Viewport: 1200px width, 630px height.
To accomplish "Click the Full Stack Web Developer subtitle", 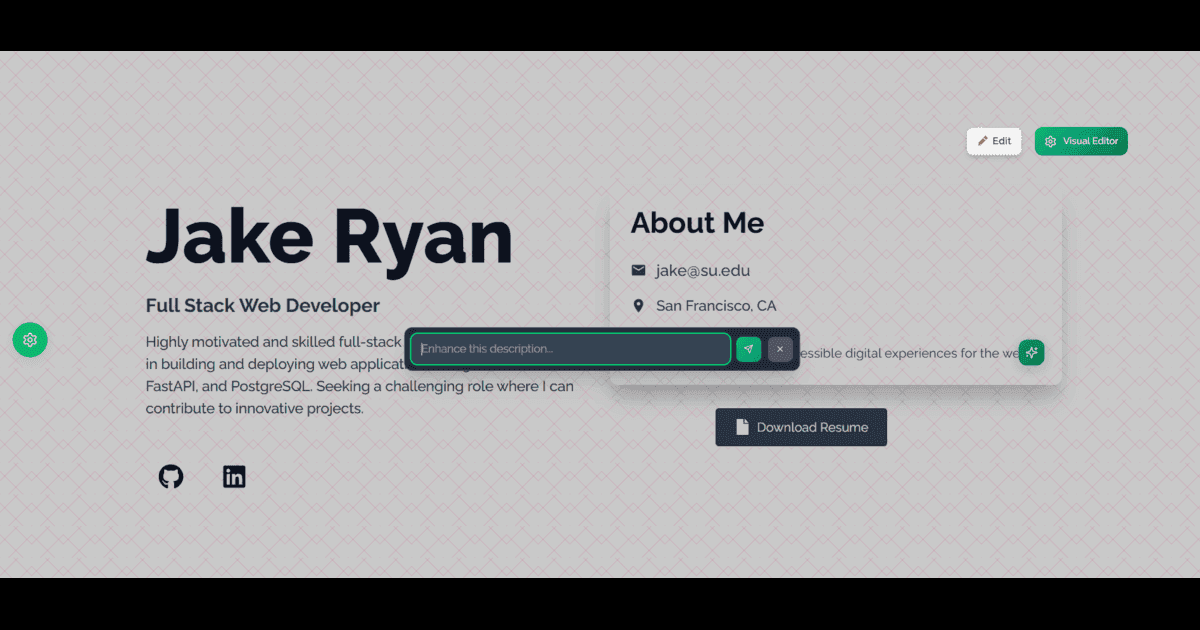I will 262,305.
